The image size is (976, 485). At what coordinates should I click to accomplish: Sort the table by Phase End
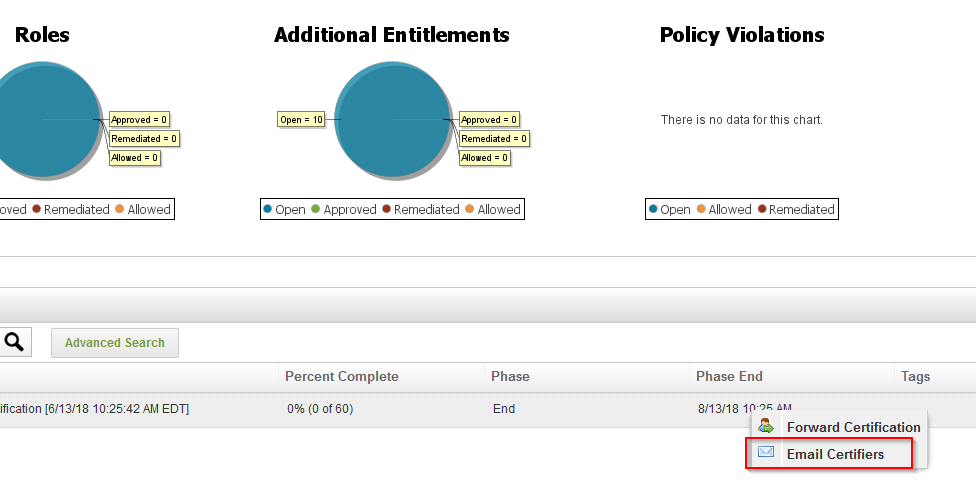point(729,377)
